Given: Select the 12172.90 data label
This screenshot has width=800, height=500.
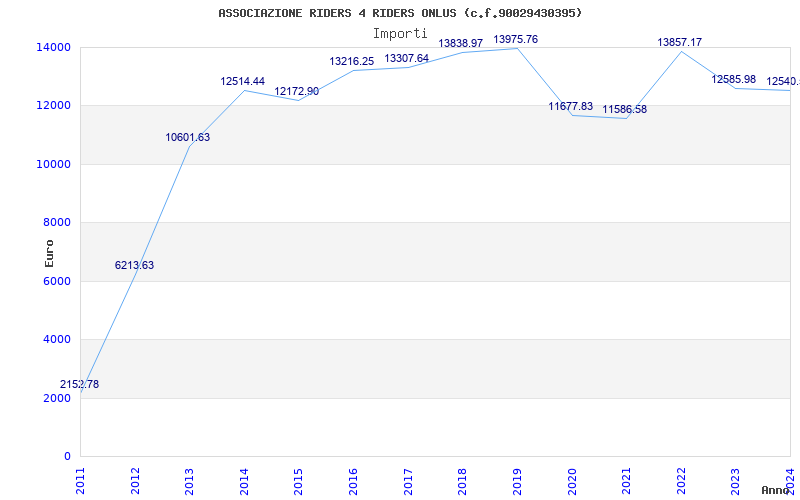Looking at the screenshot, I should [x=296, y=91].
